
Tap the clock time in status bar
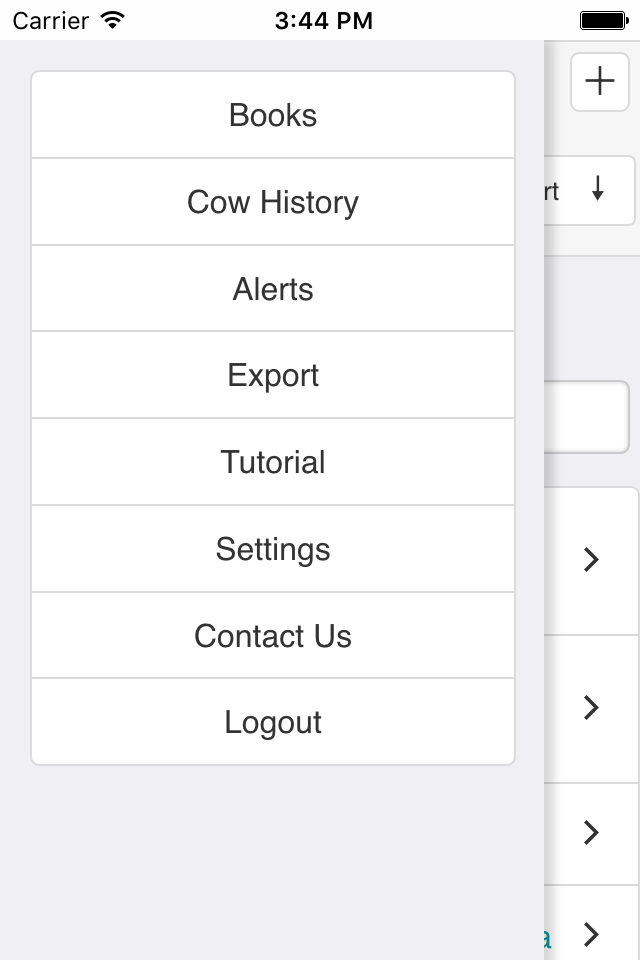323,20
